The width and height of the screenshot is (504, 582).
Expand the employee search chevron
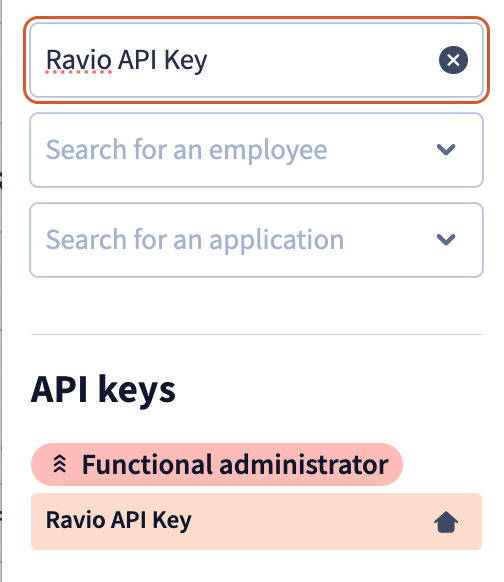[x=446, y=150]
